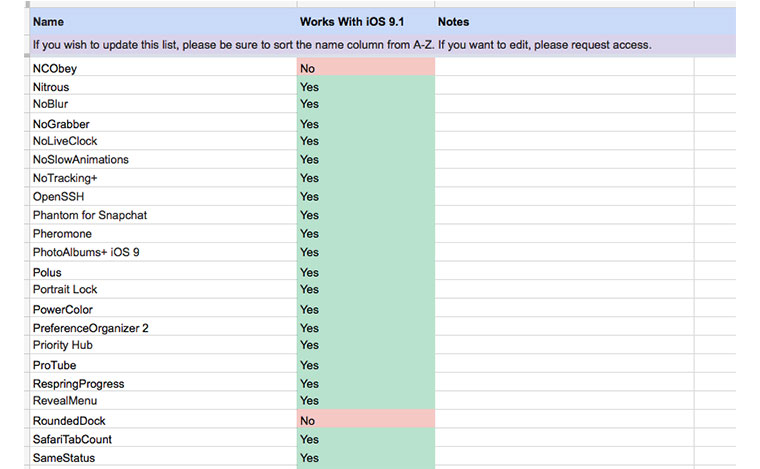The image size is (760, 469).
Task: Select the PhotoAlbums+ iOS 9 cell
Action: (163, 252)
